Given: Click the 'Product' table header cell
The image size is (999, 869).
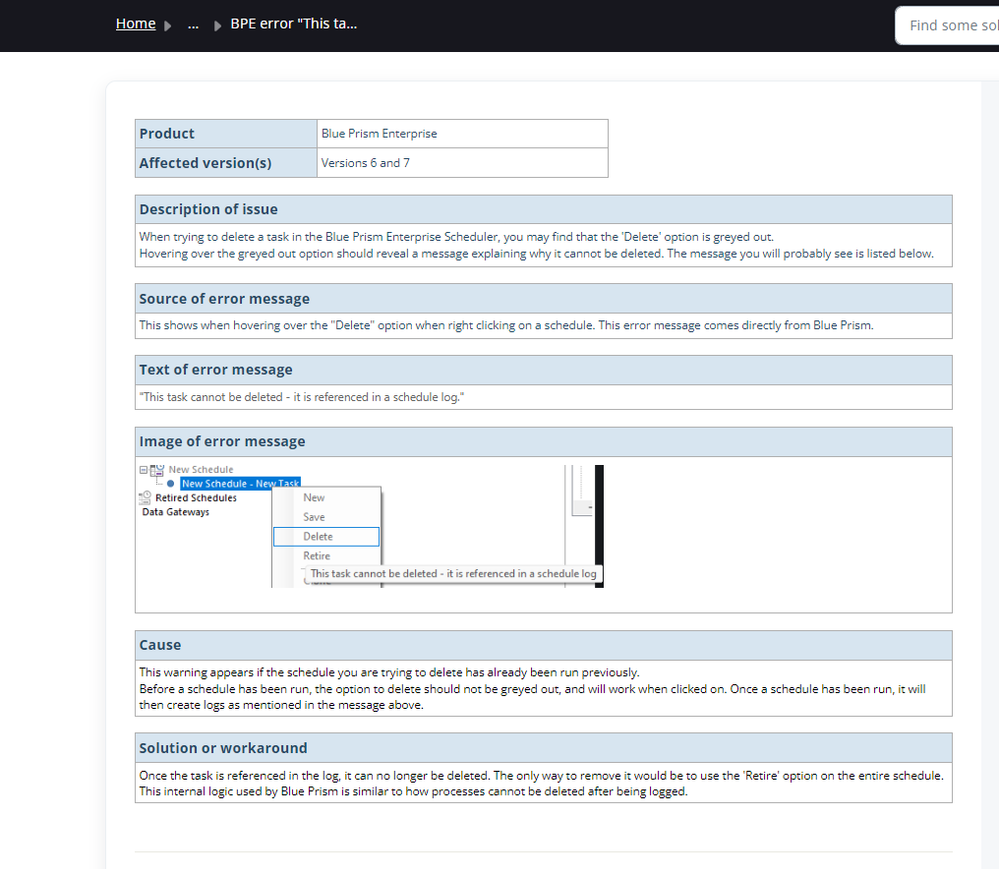Looking at the screenshot, I should tap(226, 134).
